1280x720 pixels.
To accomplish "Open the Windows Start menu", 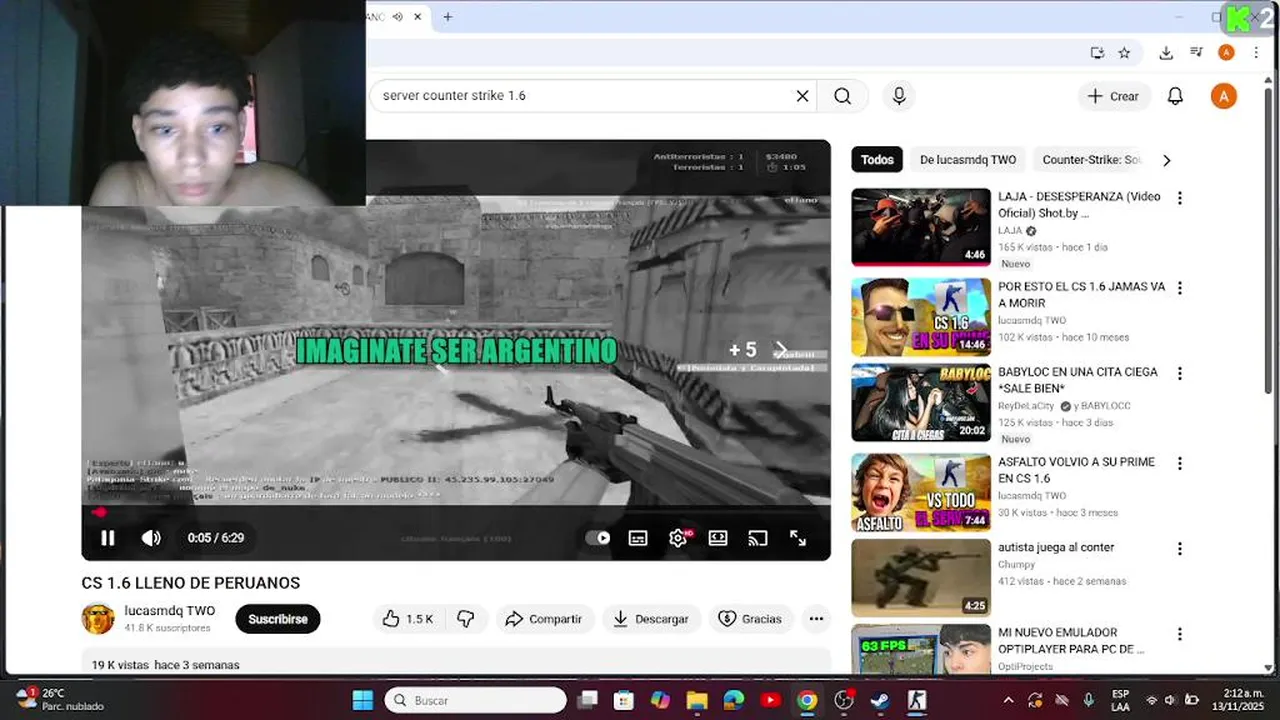I will tap(362, 700).
